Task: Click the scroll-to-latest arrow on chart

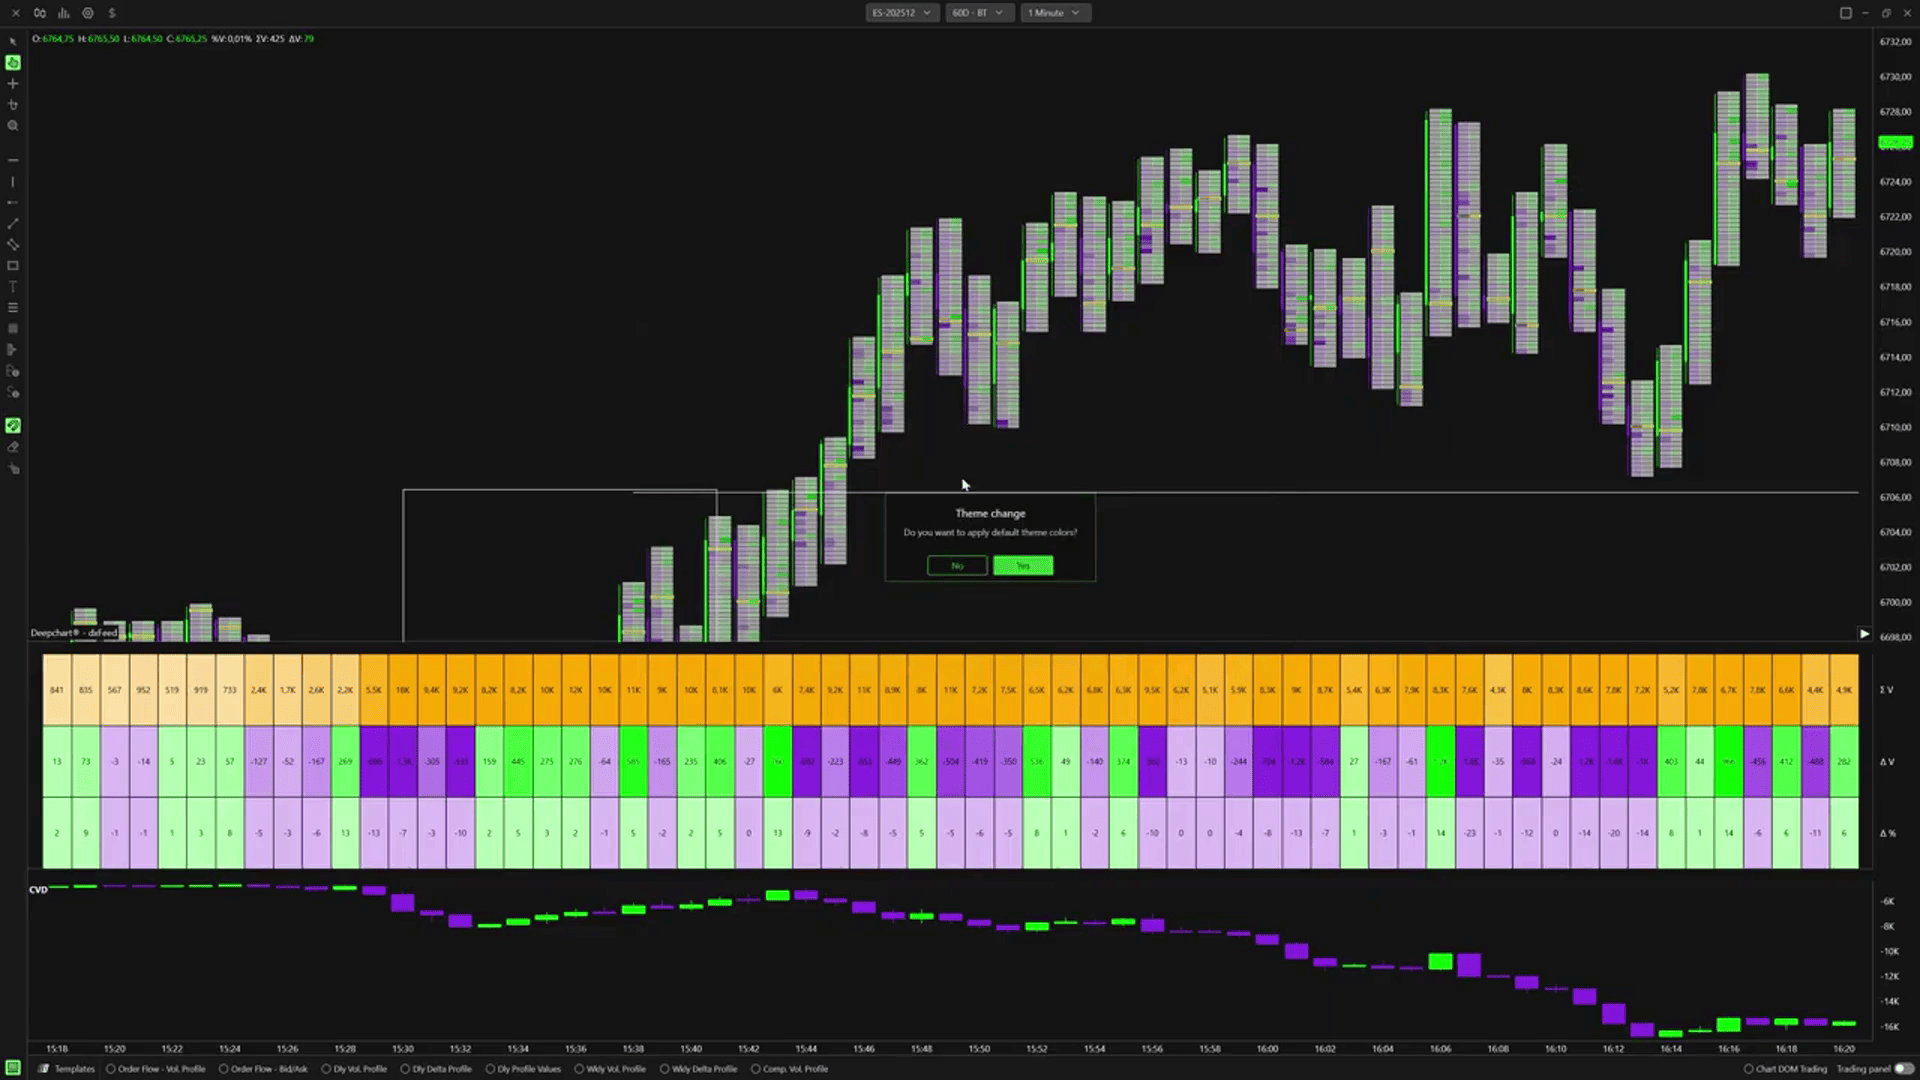Action: click(1864, 634)
